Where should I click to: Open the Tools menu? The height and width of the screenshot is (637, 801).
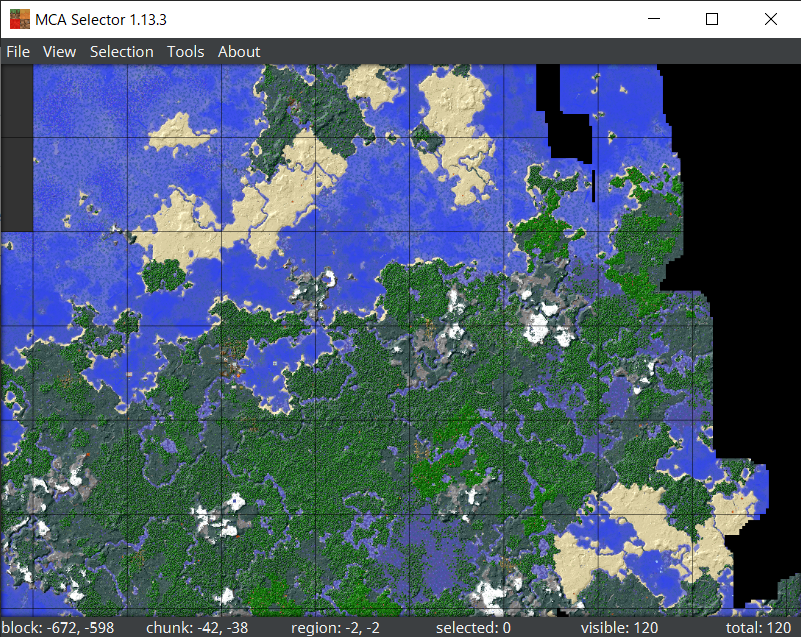pyautogui.click(x=185, y=52)
